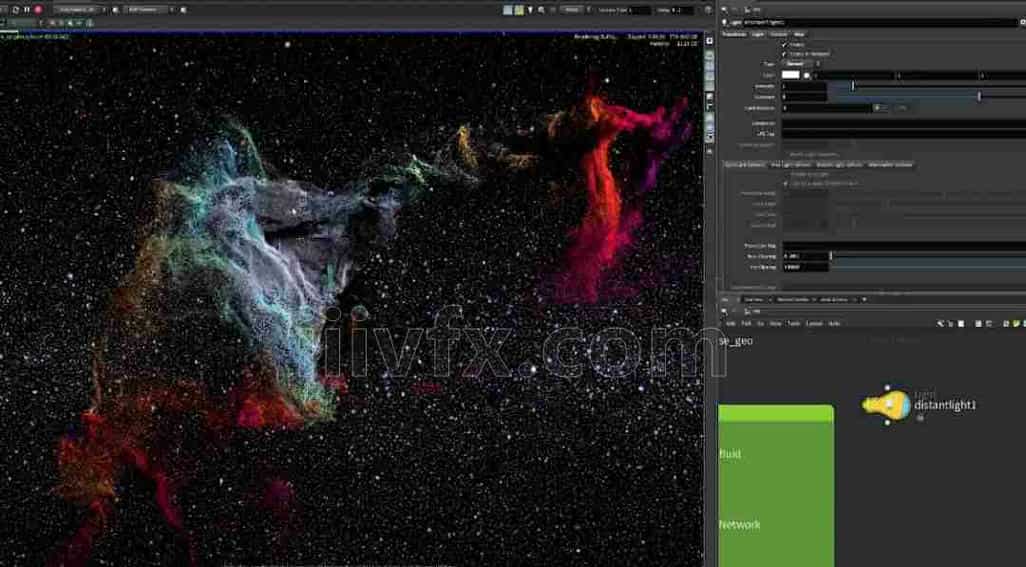Click the list-view icon in network toolbar

[x=978, y=323]
